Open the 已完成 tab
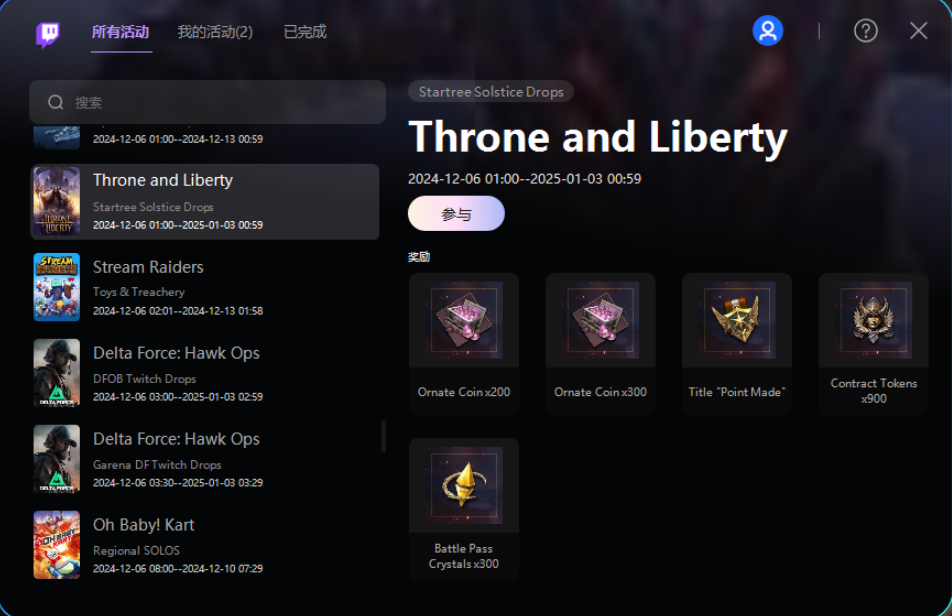This screenshot has width=952, height=616. click(305, 32)
